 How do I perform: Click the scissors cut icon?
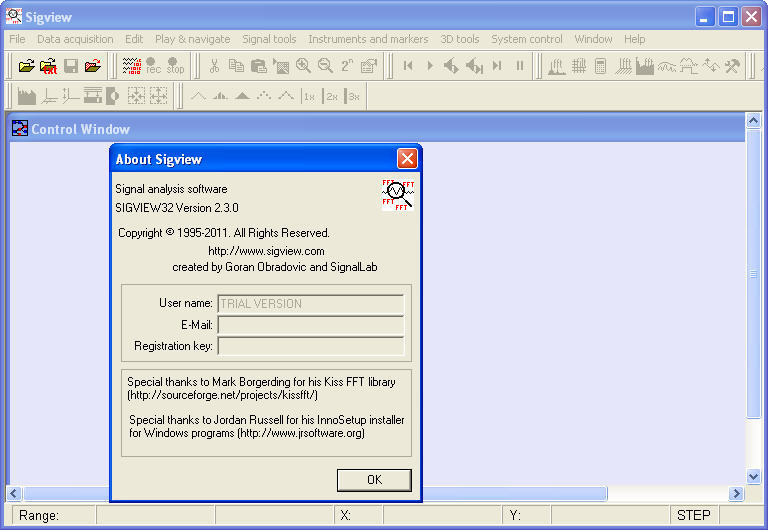(x=214, y=66)
